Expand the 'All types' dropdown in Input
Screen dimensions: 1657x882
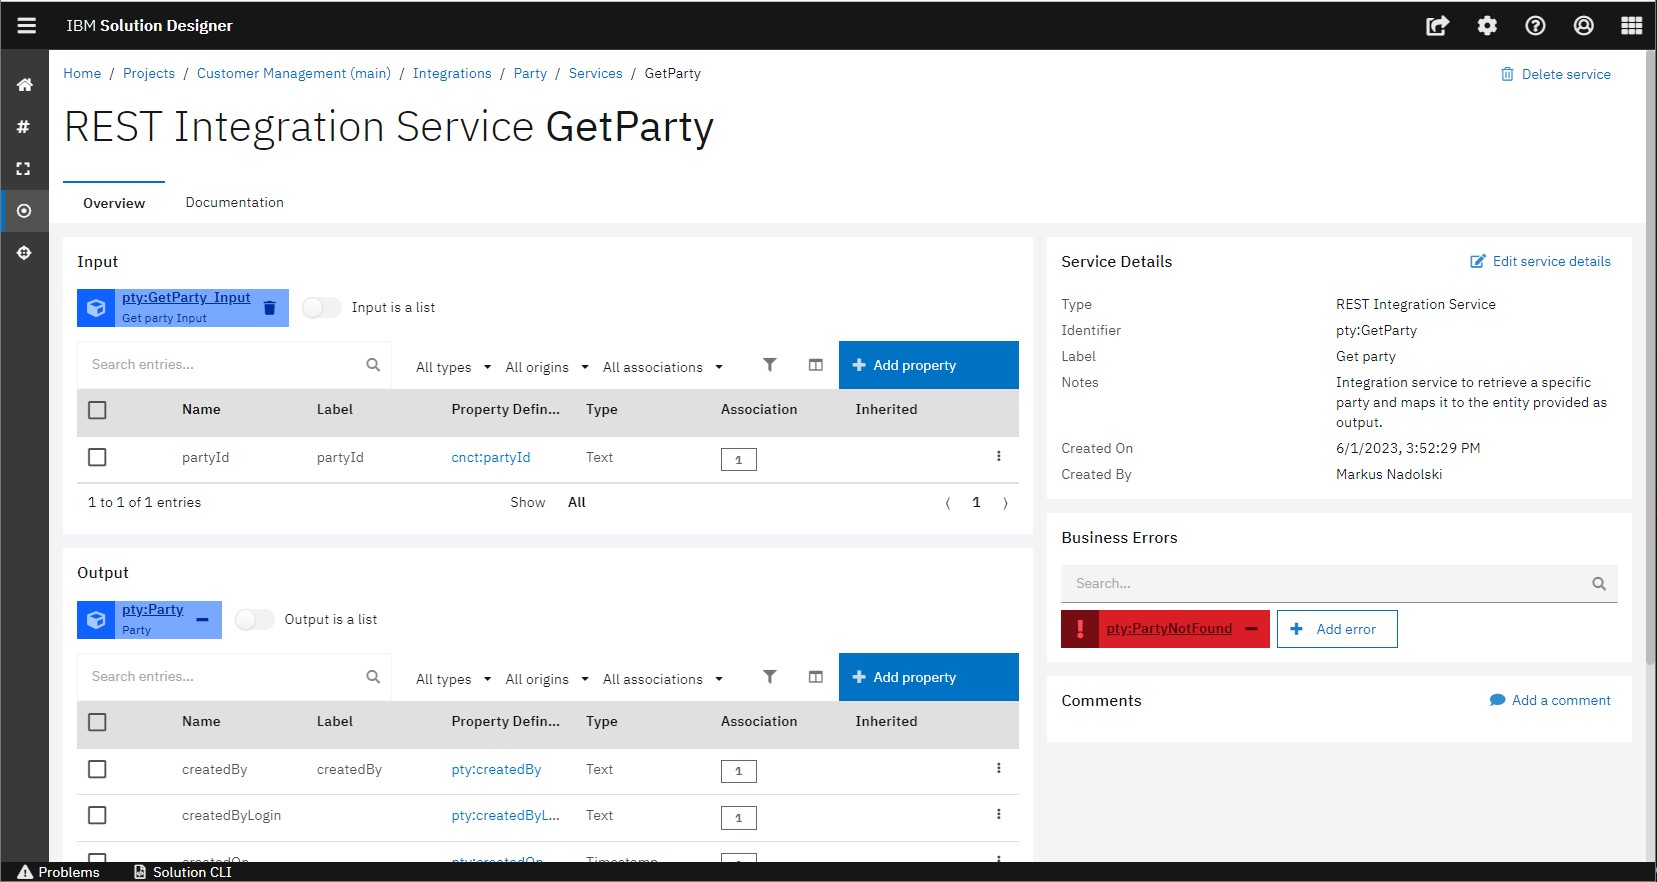coord(453,367)
